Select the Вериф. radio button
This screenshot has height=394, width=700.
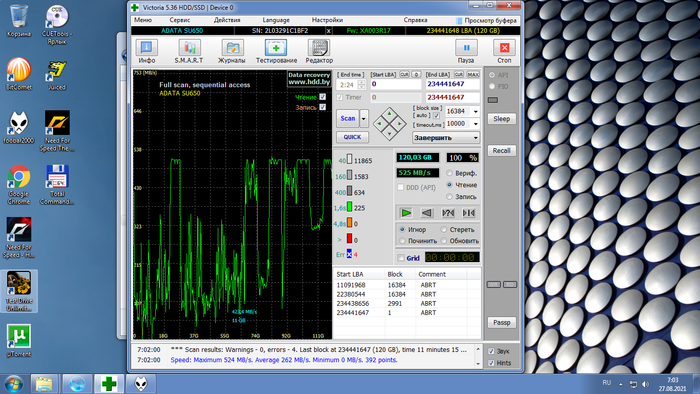click(450, 173)
